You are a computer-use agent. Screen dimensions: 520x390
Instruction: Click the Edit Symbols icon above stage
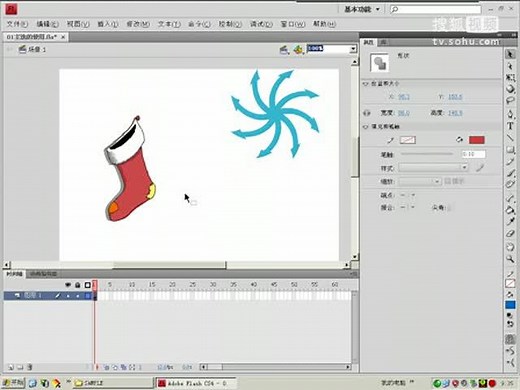pyautogui.click(x=298, y=50)
